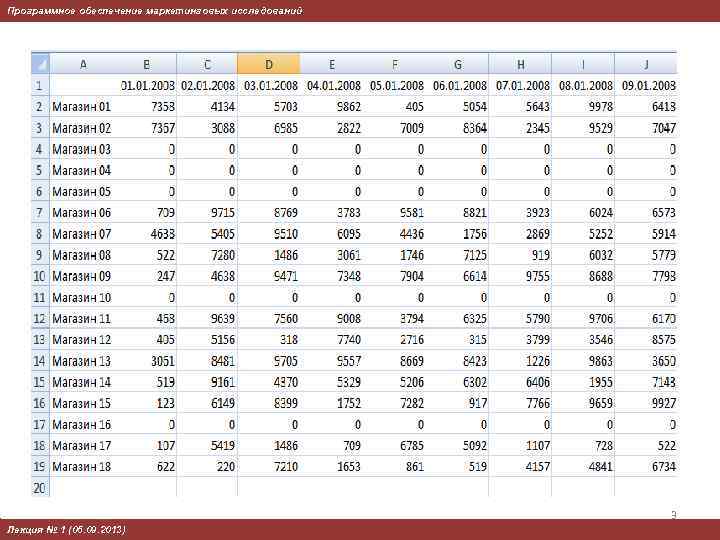Click cell Магазин 06
Viewport: 720px width, 540px height.
(x=82, y=213)
